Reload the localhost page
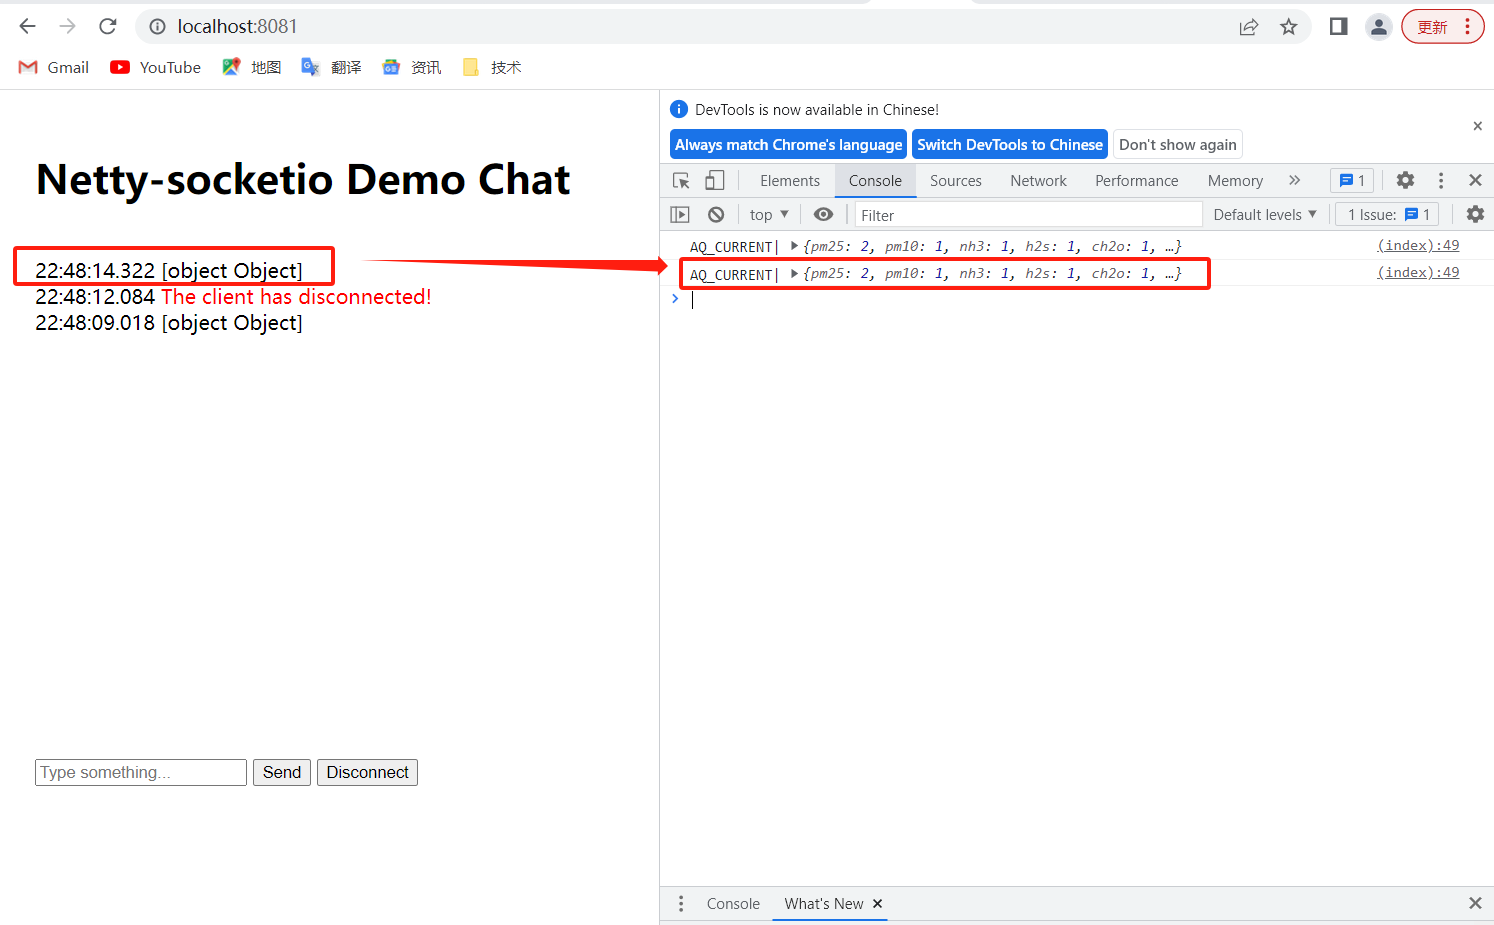Screen dimensions: 1494x925 (x=108, y=26)
